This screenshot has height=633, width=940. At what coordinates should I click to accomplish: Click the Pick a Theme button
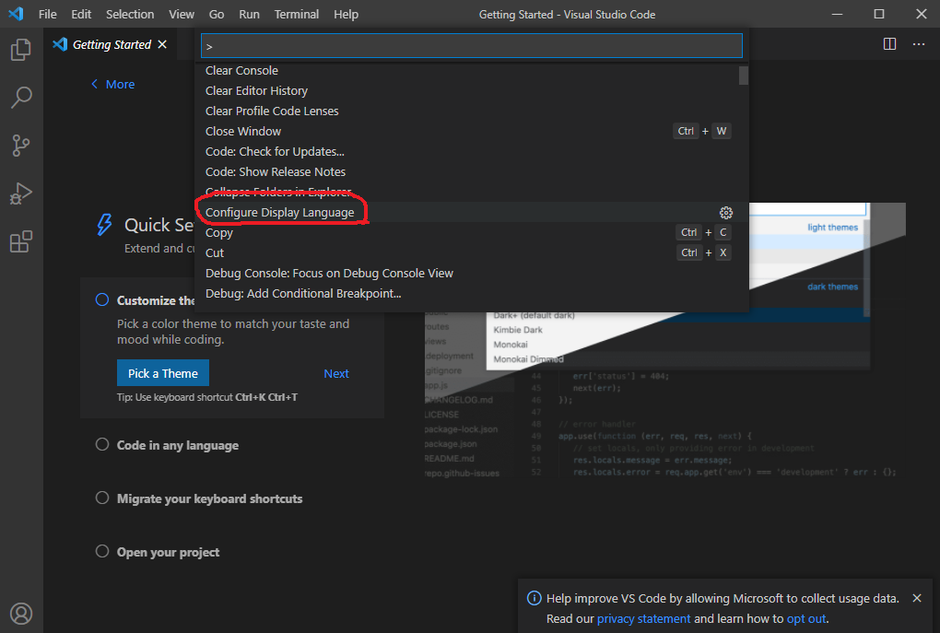point(163,373)
